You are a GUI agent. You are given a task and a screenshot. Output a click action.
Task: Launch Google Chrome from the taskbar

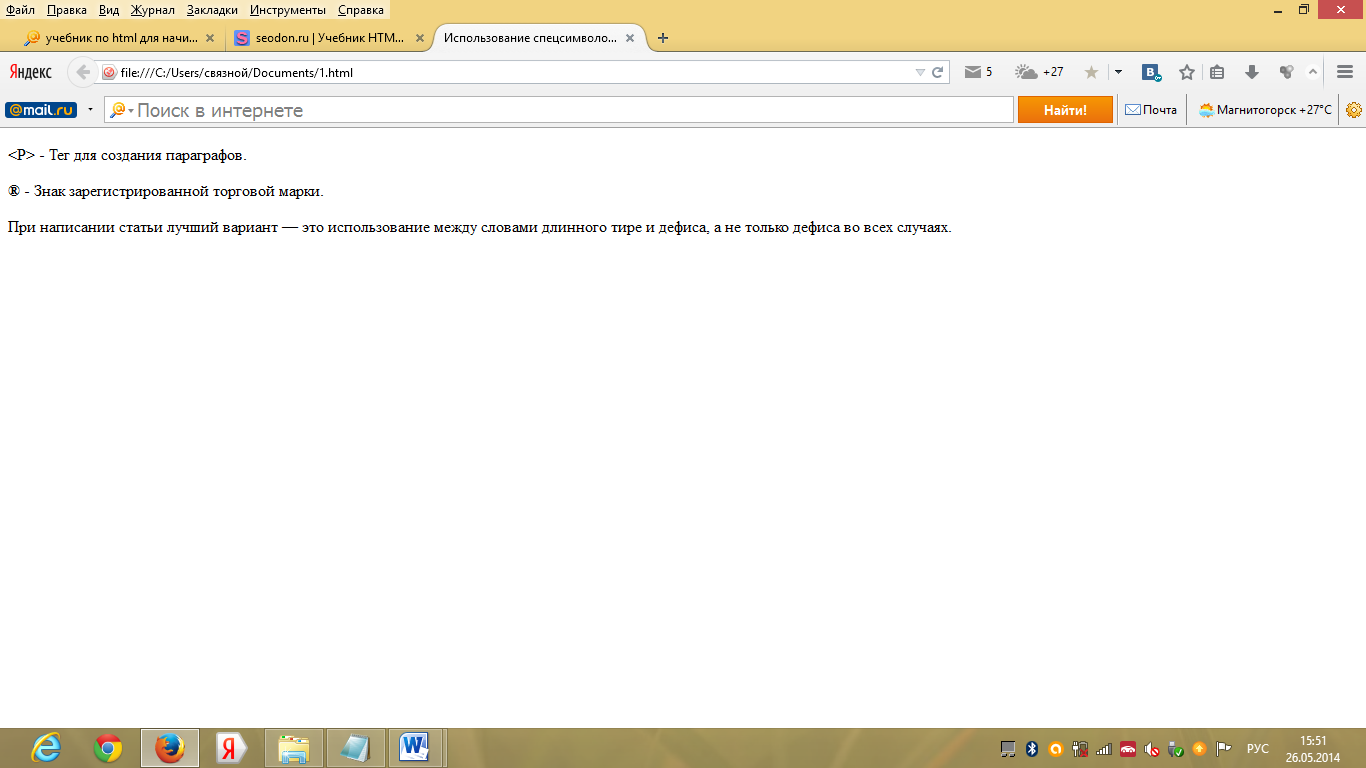tap(108, 748)
